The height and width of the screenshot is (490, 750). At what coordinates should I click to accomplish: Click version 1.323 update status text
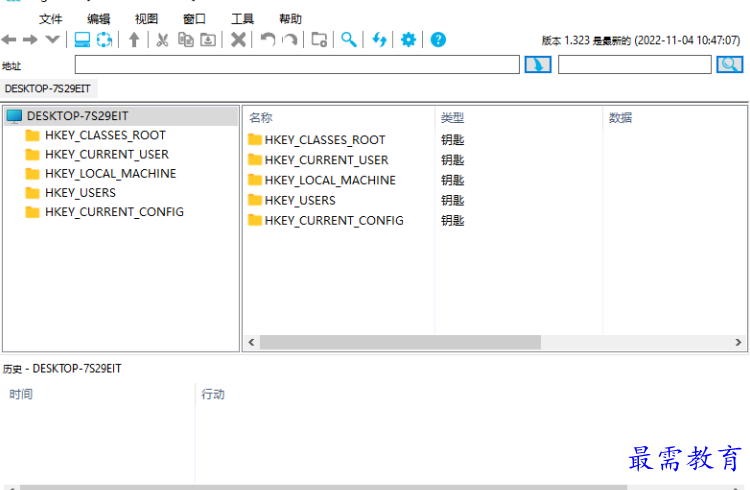[x=641, y=41]
